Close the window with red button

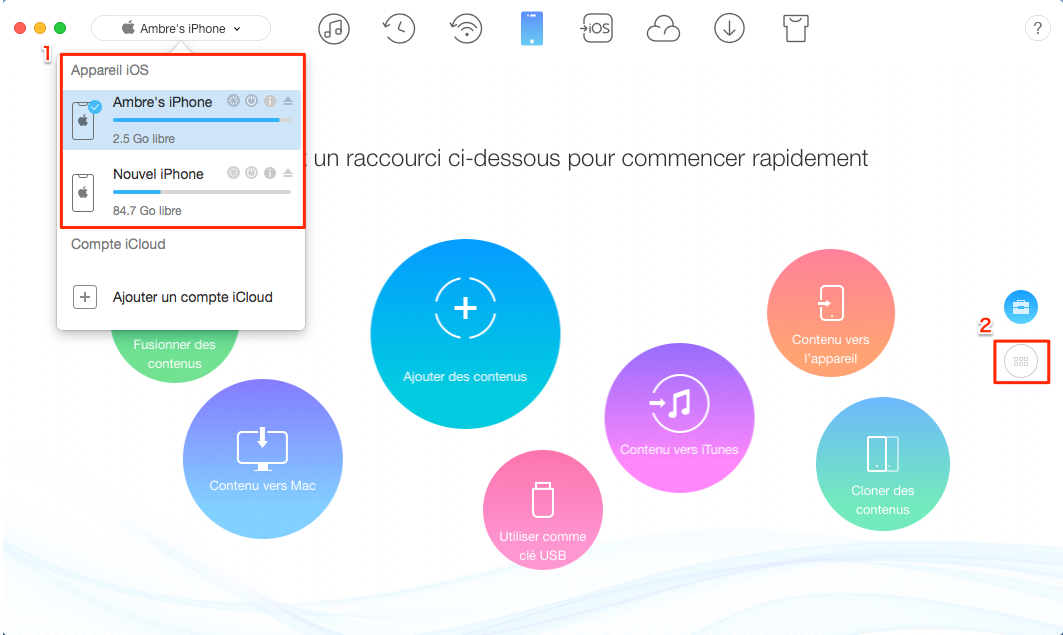(x=20, y=28)
